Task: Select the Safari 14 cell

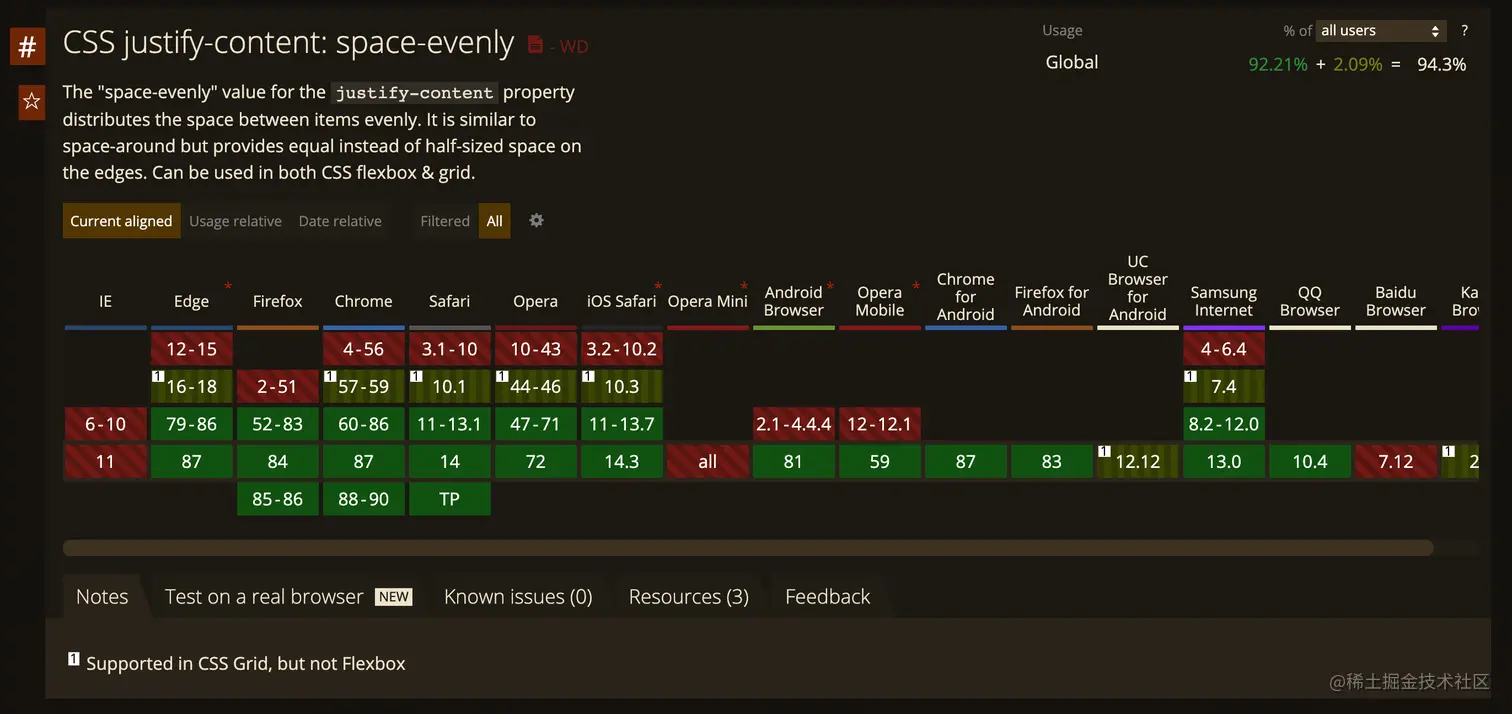Action: [450, 461]
